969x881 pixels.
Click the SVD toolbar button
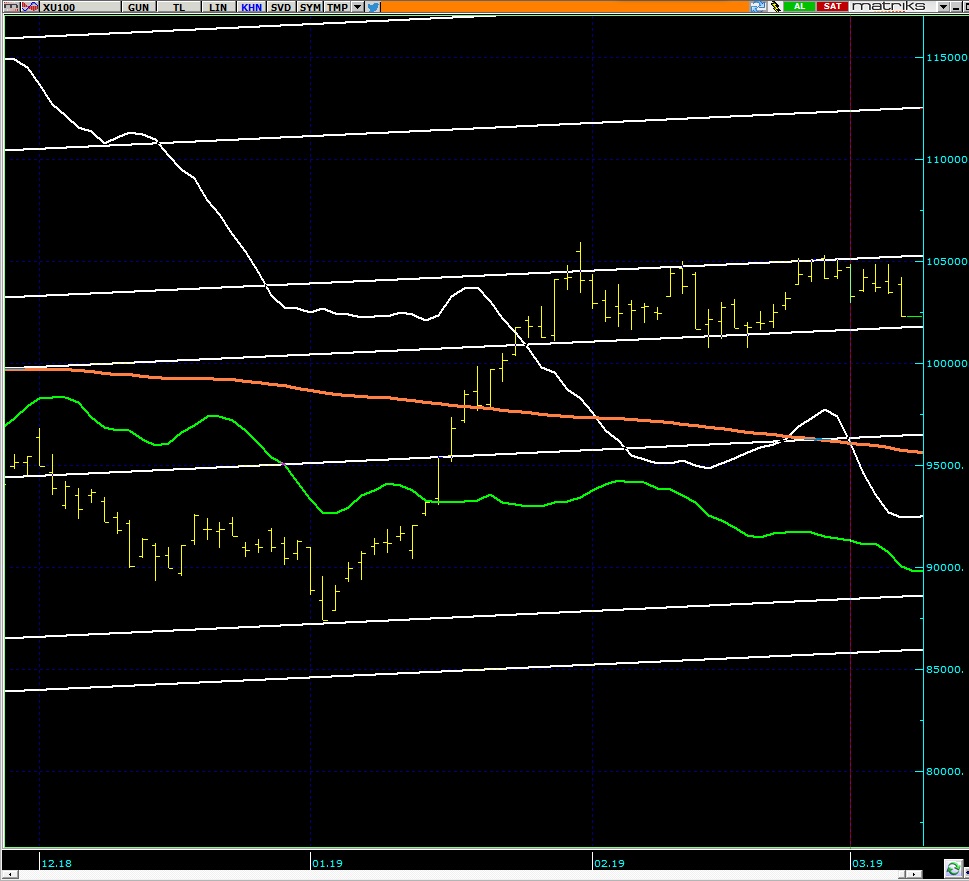point(281,7)
